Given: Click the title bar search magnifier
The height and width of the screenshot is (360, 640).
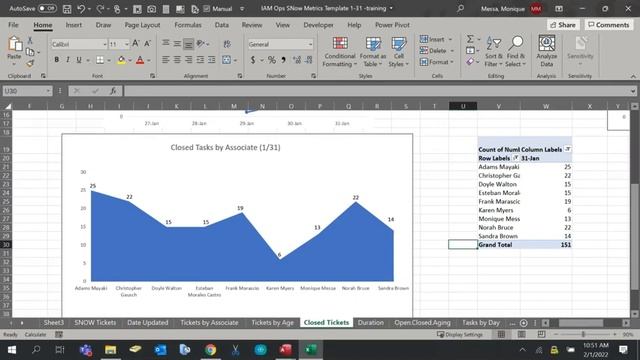Looking at the screenshot, I should [x=460, y=8].
